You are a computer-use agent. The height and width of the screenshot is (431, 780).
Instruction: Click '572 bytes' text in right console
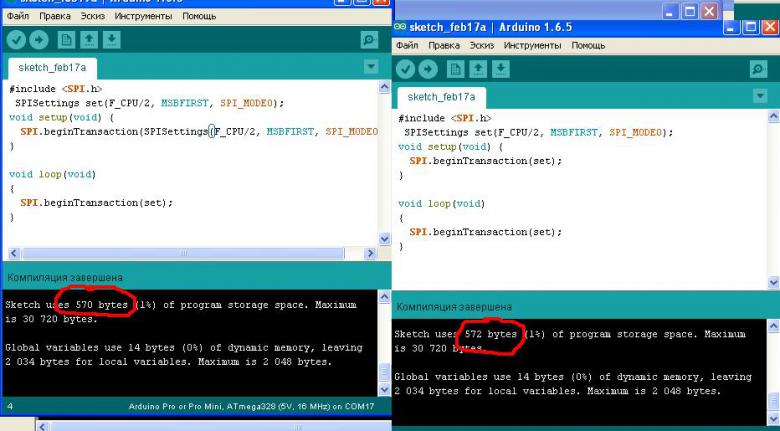tap(490, 334)
